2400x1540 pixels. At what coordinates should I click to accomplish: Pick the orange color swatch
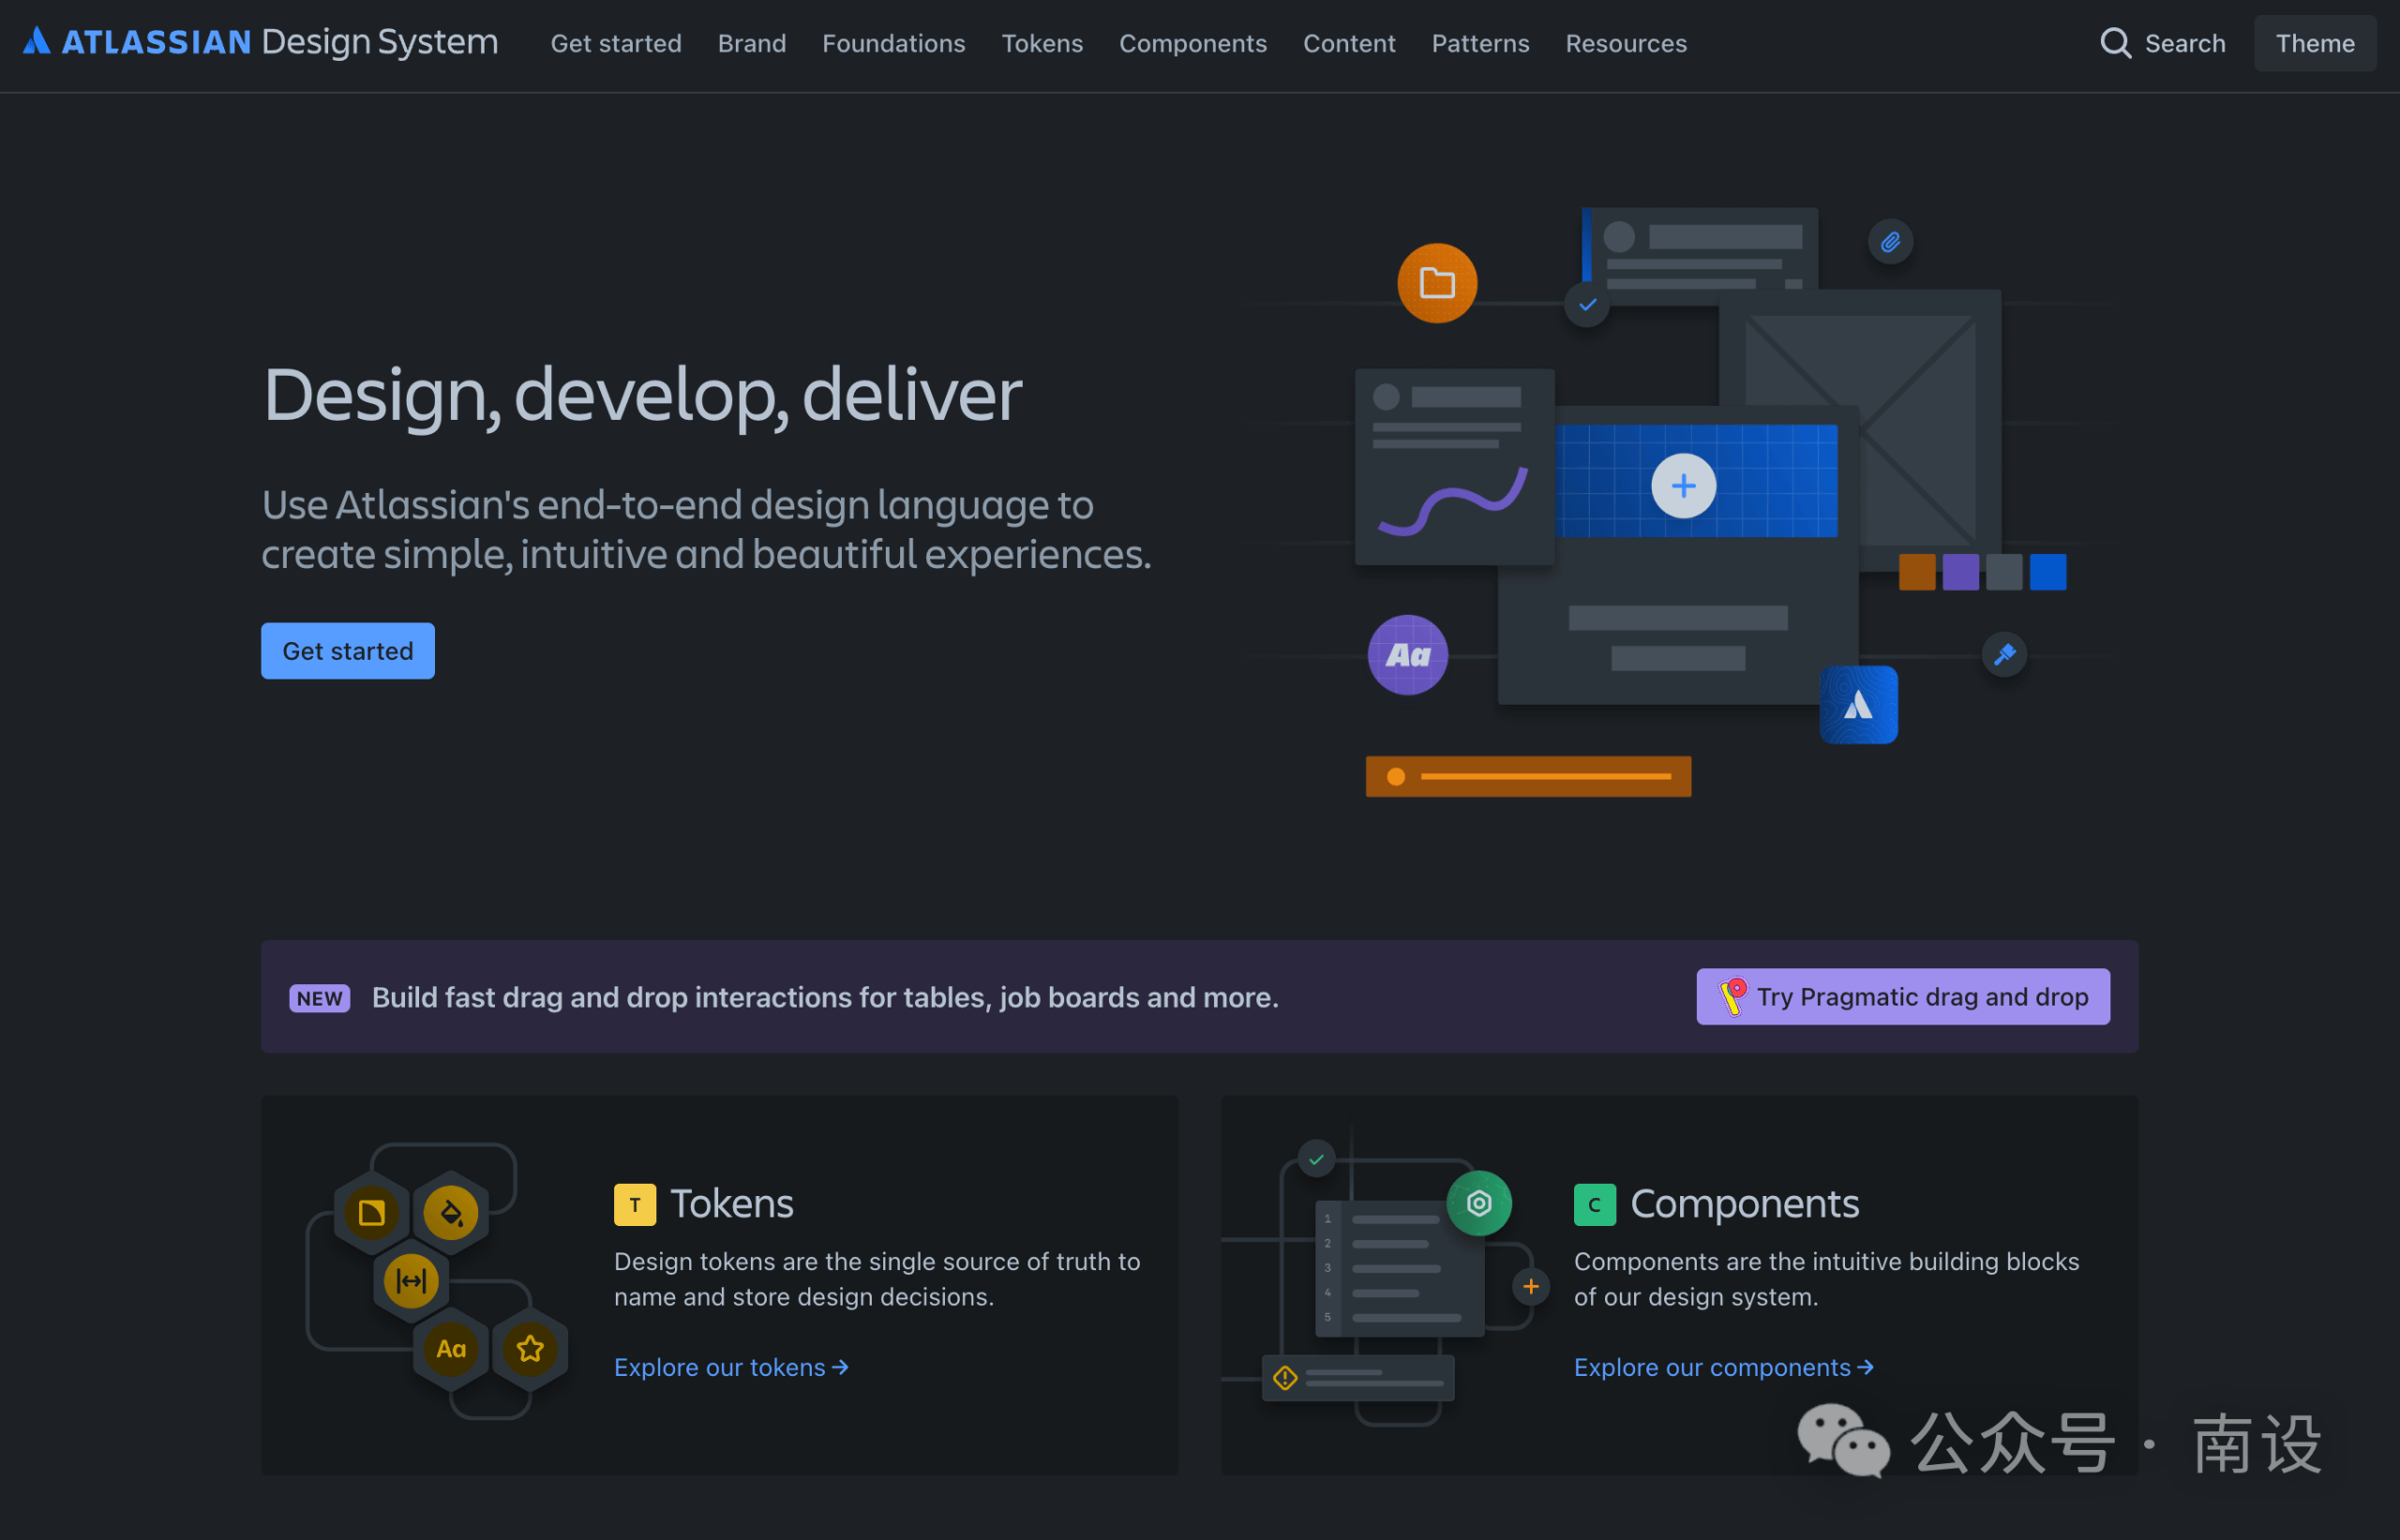1917,572
